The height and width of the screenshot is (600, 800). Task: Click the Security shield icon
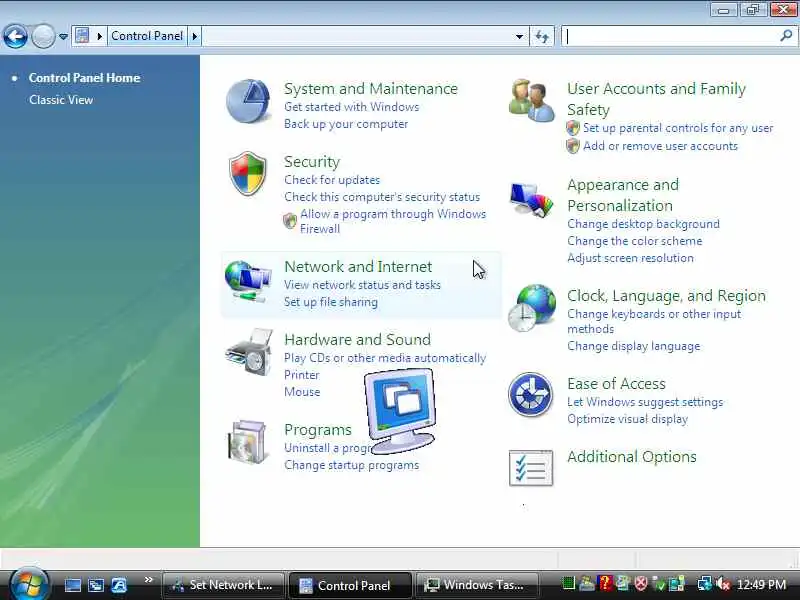[248, 173]
